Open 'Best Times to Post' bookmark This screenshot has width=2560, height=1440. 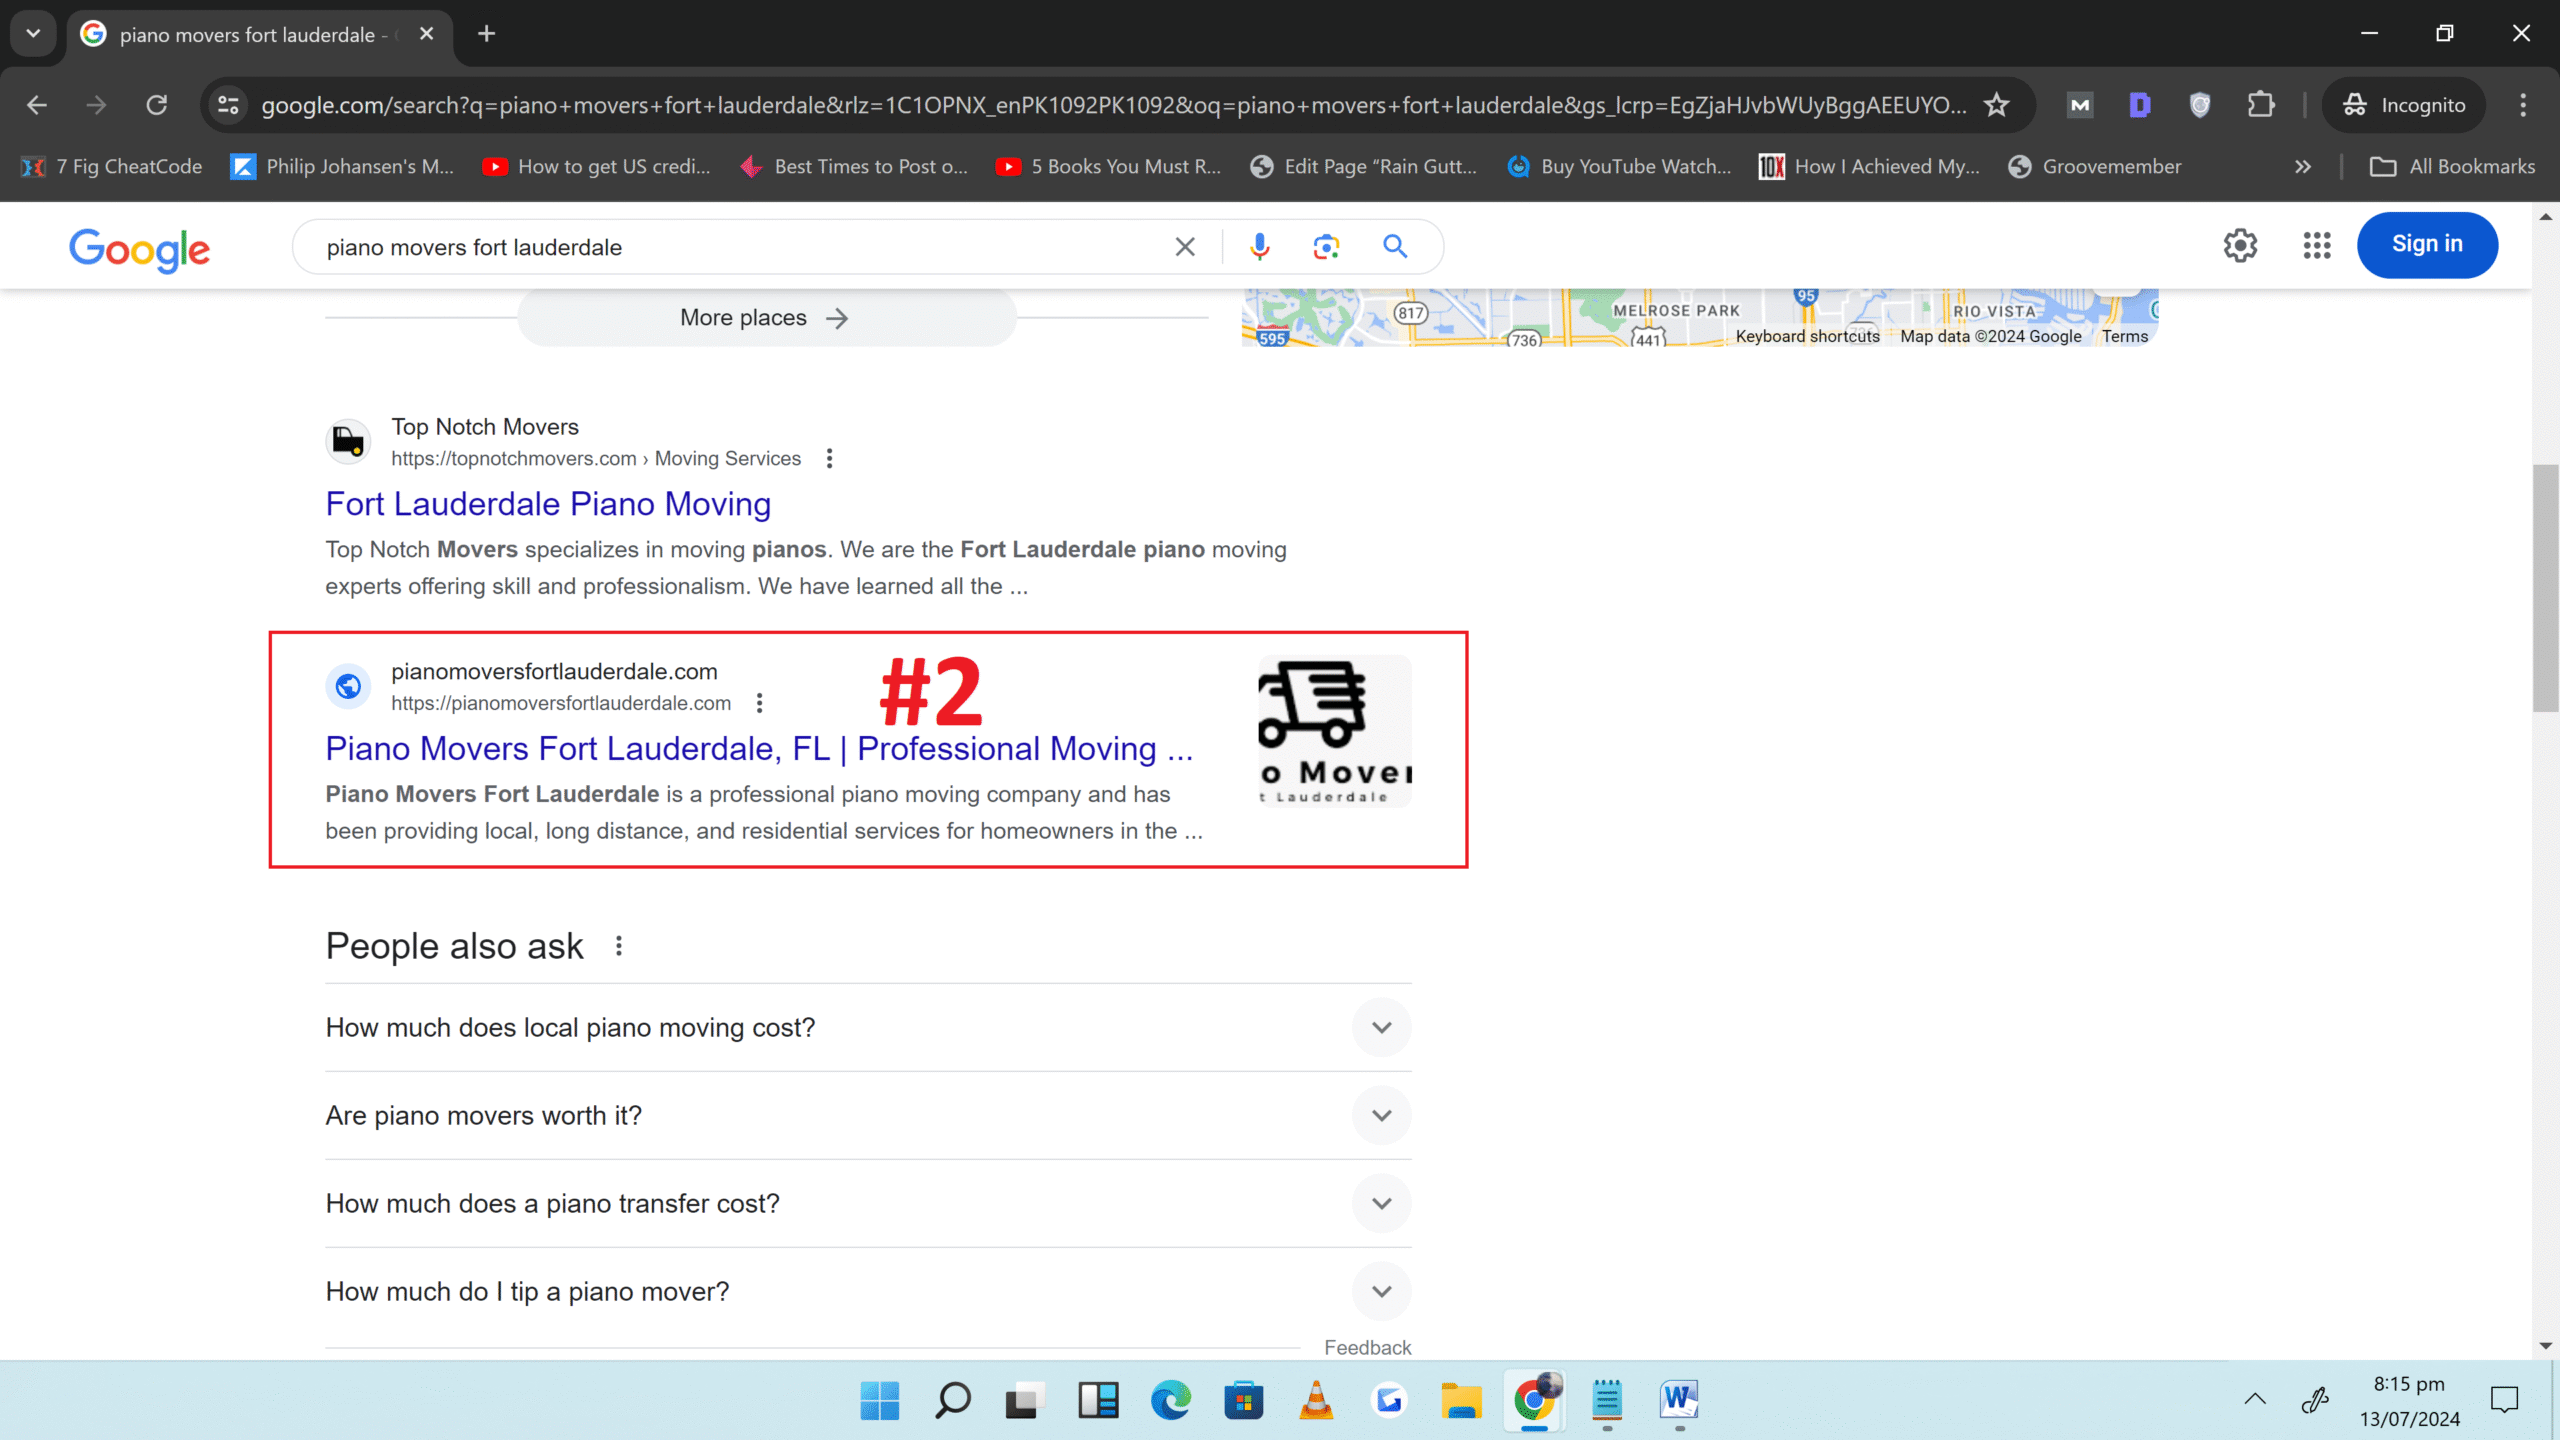click(x=855, y=167)
